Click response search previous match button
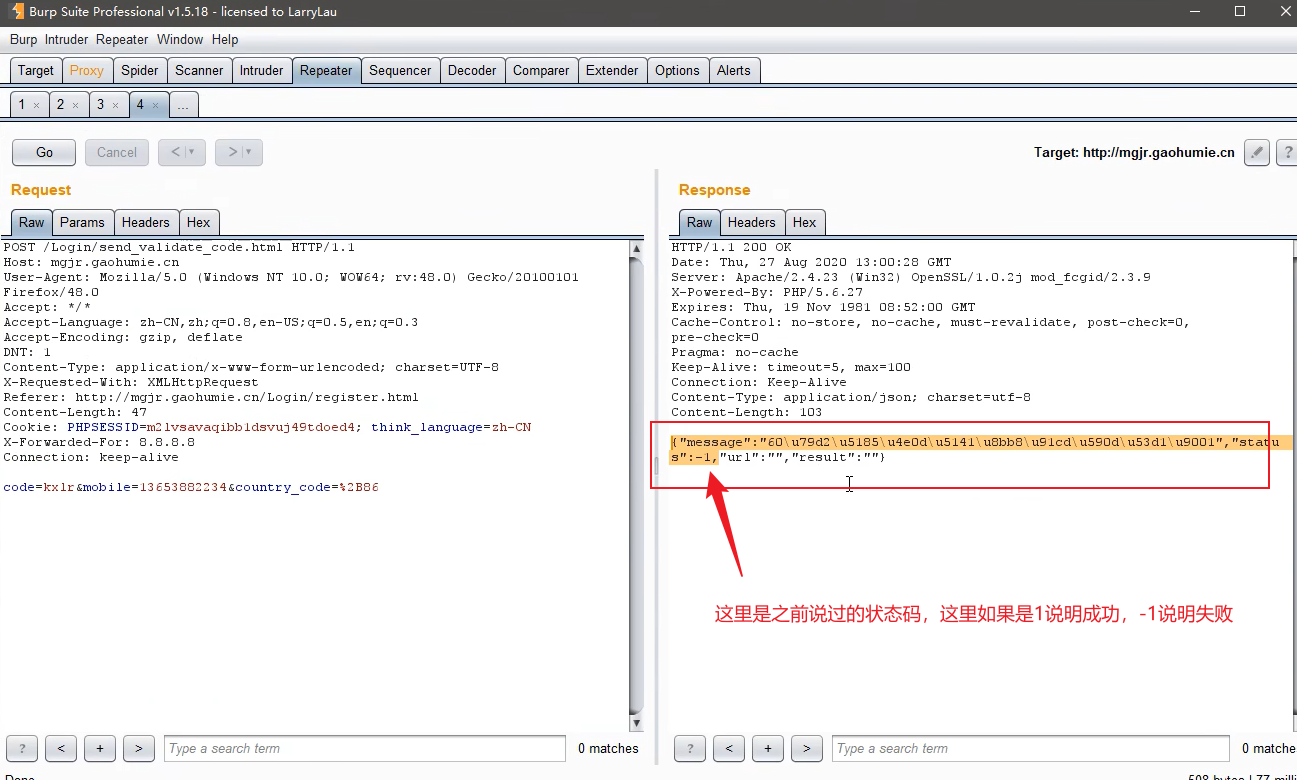The width and height of the screenshot is (1297, 780). [x=729, y=748]
